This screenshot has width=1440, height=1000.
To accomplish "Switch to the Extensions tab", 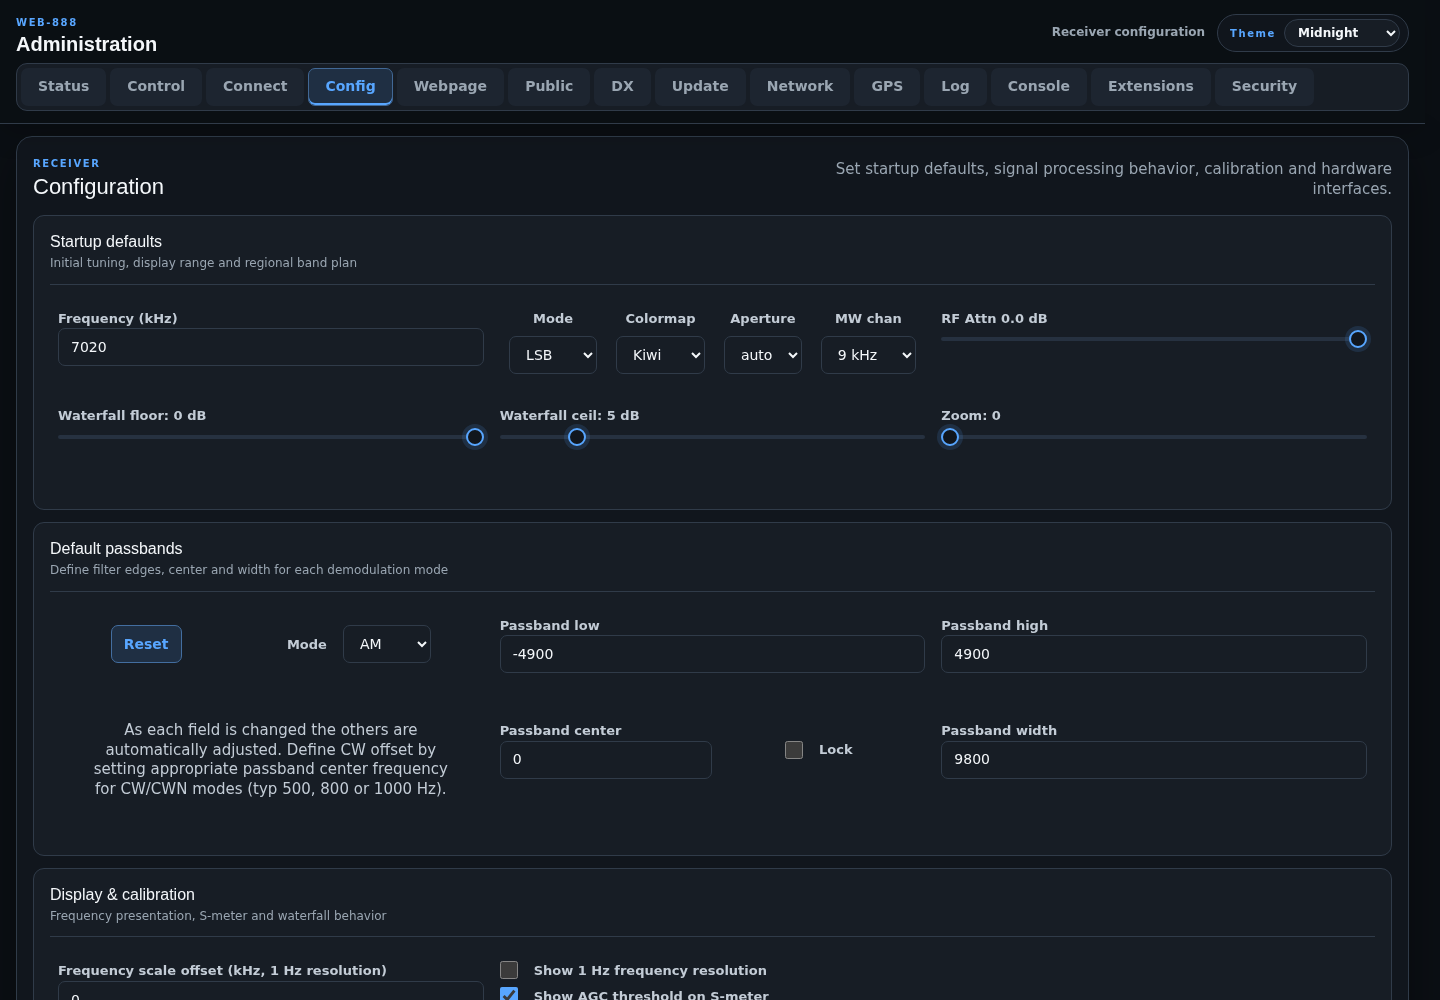I will 1151,86.
